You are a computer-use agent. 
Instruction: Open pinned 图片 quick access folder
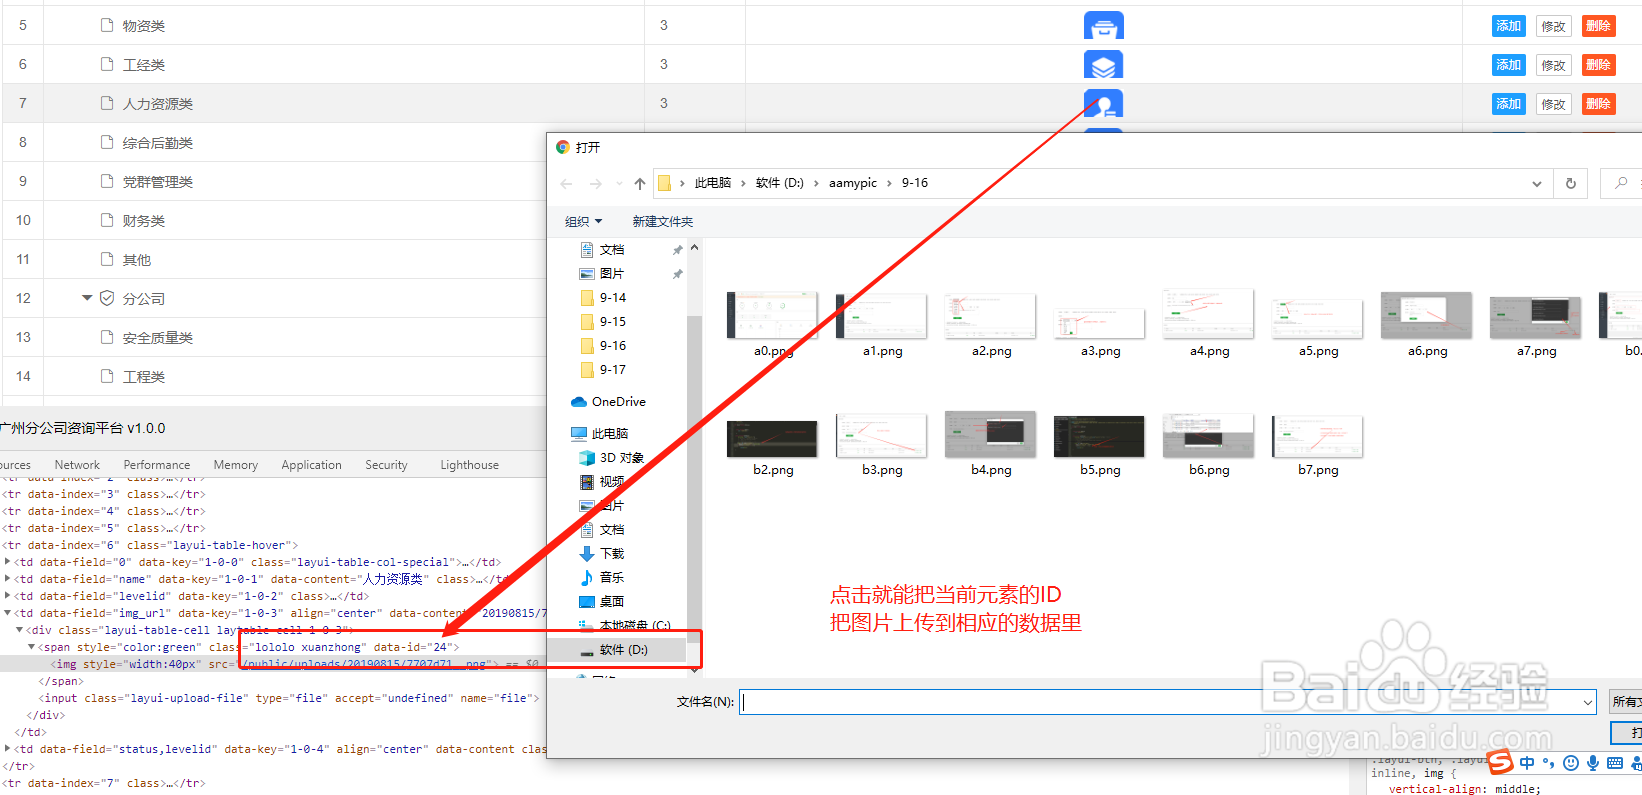pos(602,274)
